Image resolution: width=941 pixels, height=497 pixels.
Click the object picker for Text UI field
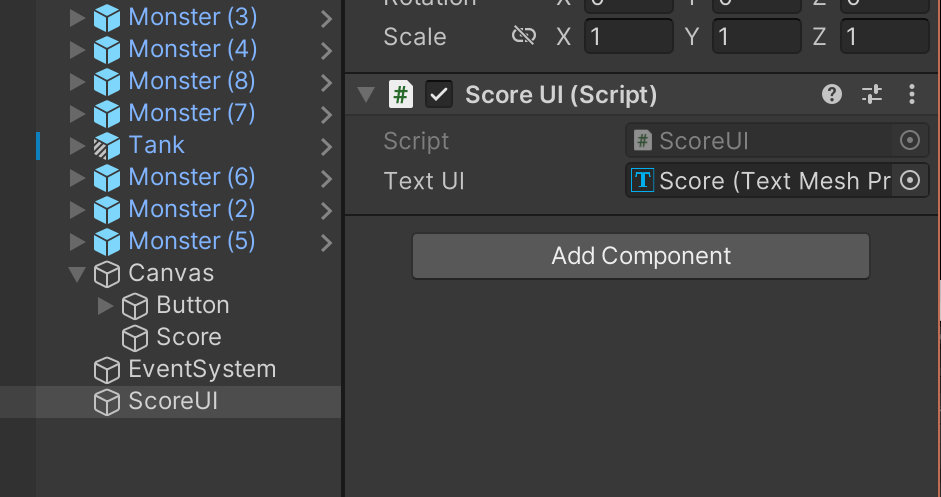click(910, 181)
